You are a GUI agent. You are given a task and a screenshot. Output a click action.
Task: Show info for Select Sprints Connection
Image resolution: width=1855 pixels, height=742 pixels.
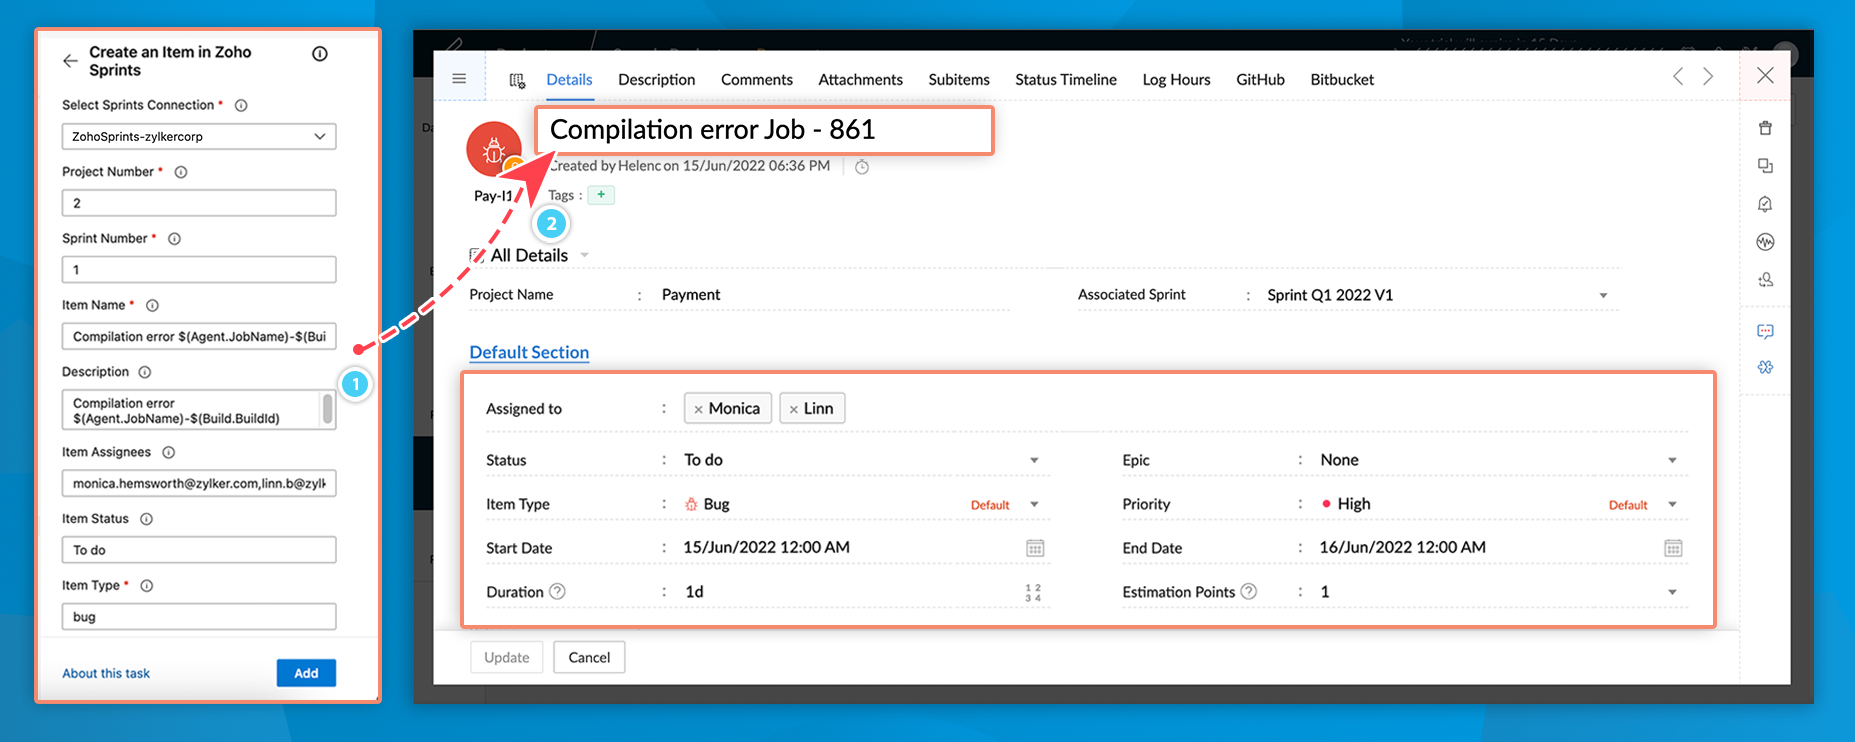(241, 105)
